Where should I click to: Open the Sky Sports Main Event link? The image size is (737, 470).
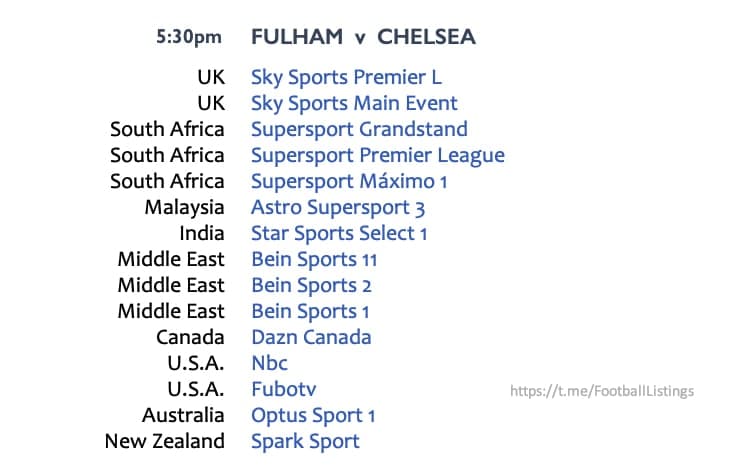pos(354,103)
